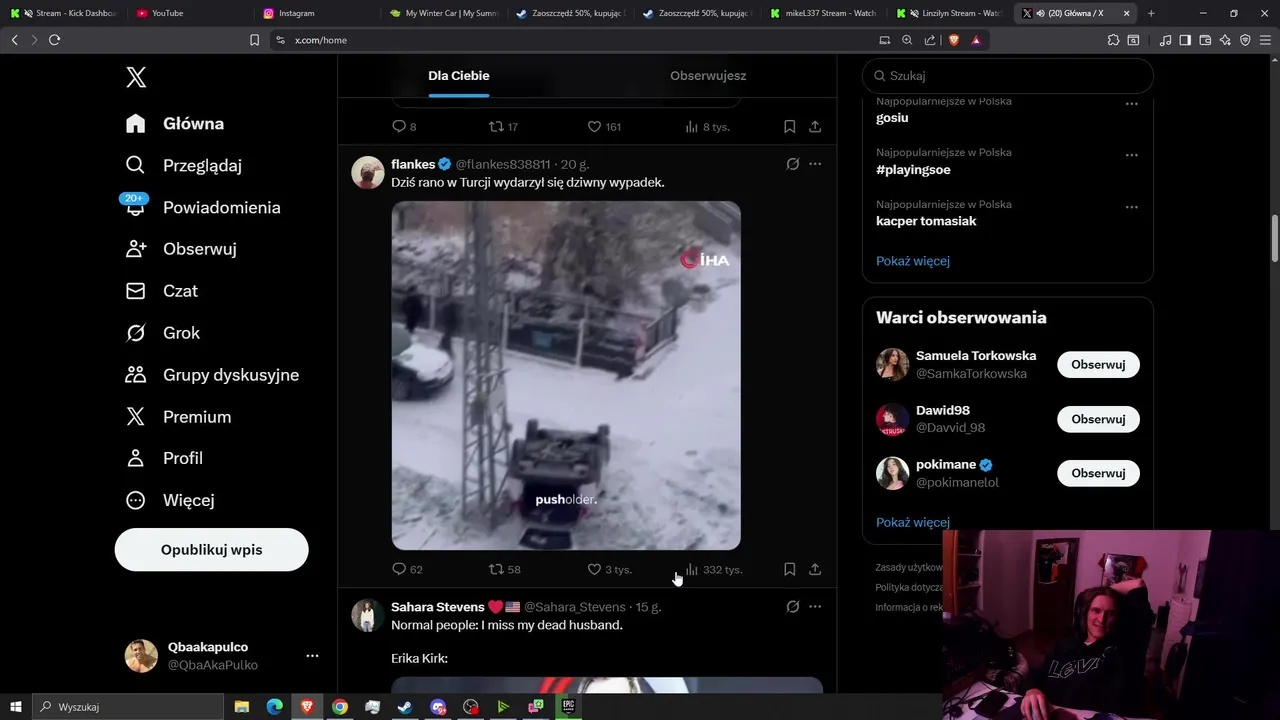Open Powiadomienia notifications
This screenshot has height=720, width=1280.
203,207
